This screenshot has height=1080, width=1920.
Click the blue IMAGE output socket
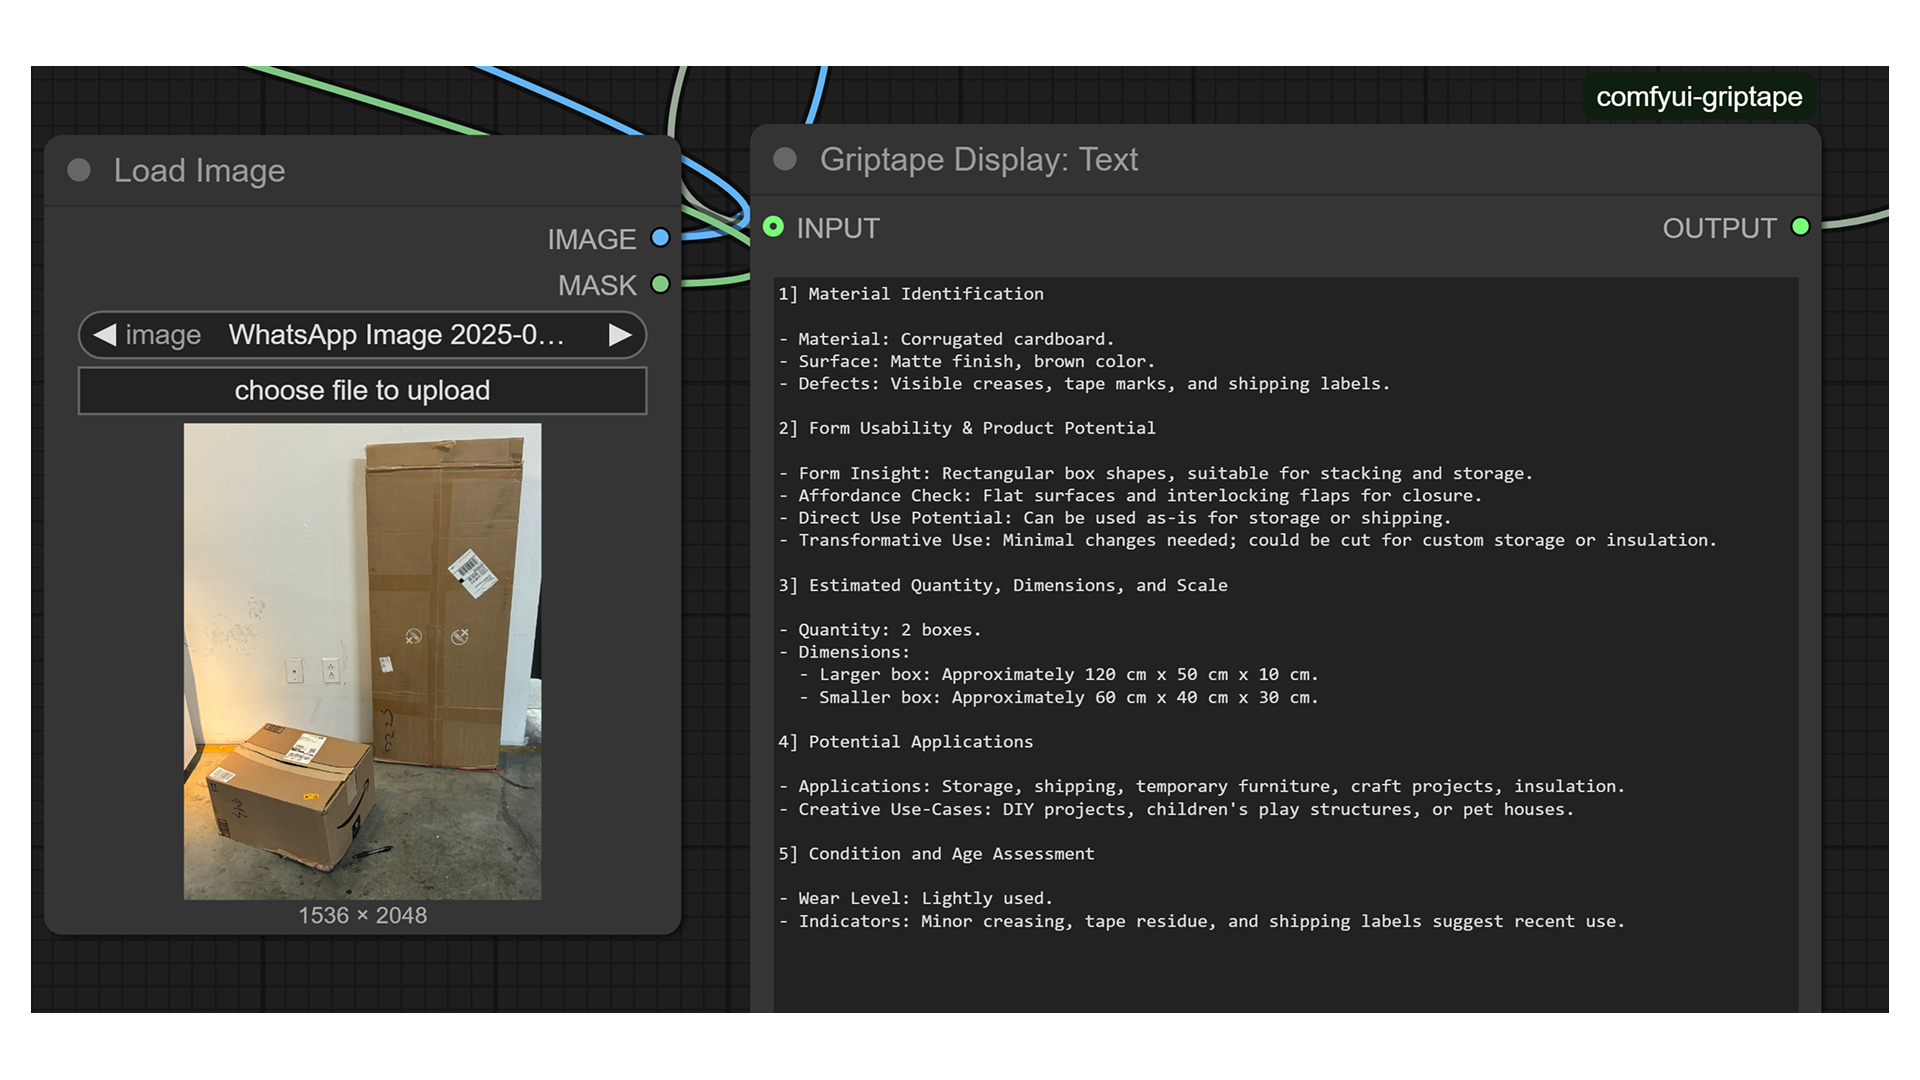[660, 238]
